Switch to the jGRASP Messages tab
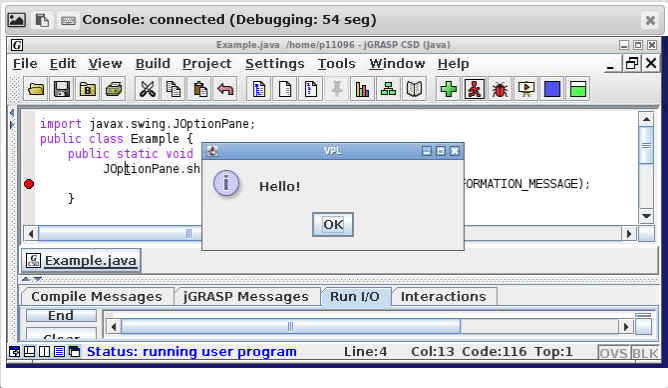 coord(246,296)
